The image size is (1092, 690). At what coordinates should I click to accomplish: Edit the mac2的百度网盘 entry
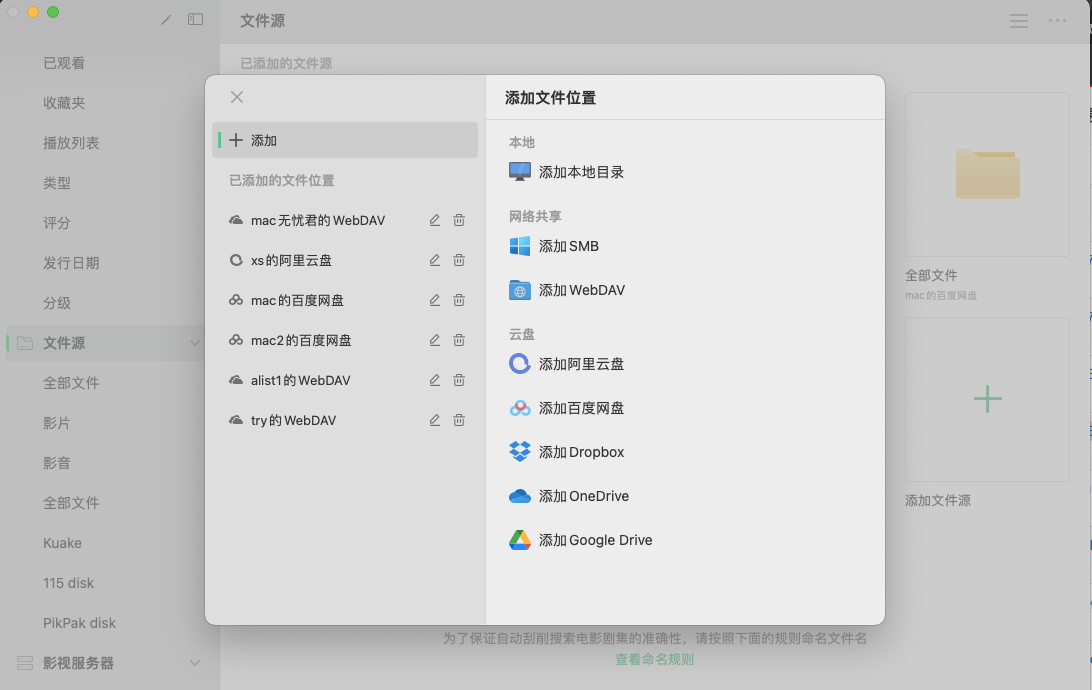click(x=435, y=340)
